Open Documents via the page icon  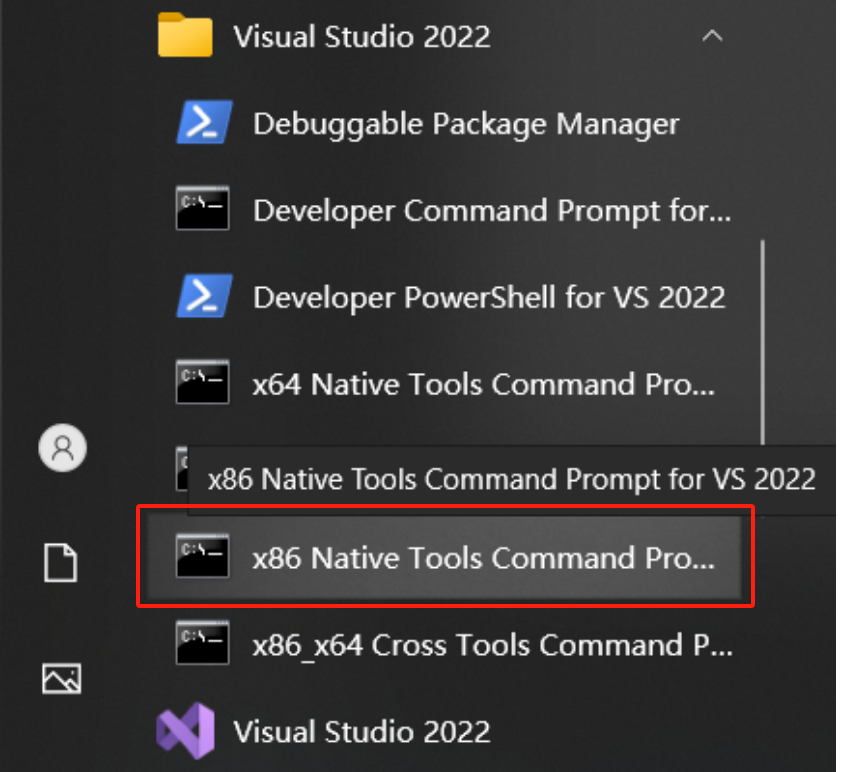61,563
